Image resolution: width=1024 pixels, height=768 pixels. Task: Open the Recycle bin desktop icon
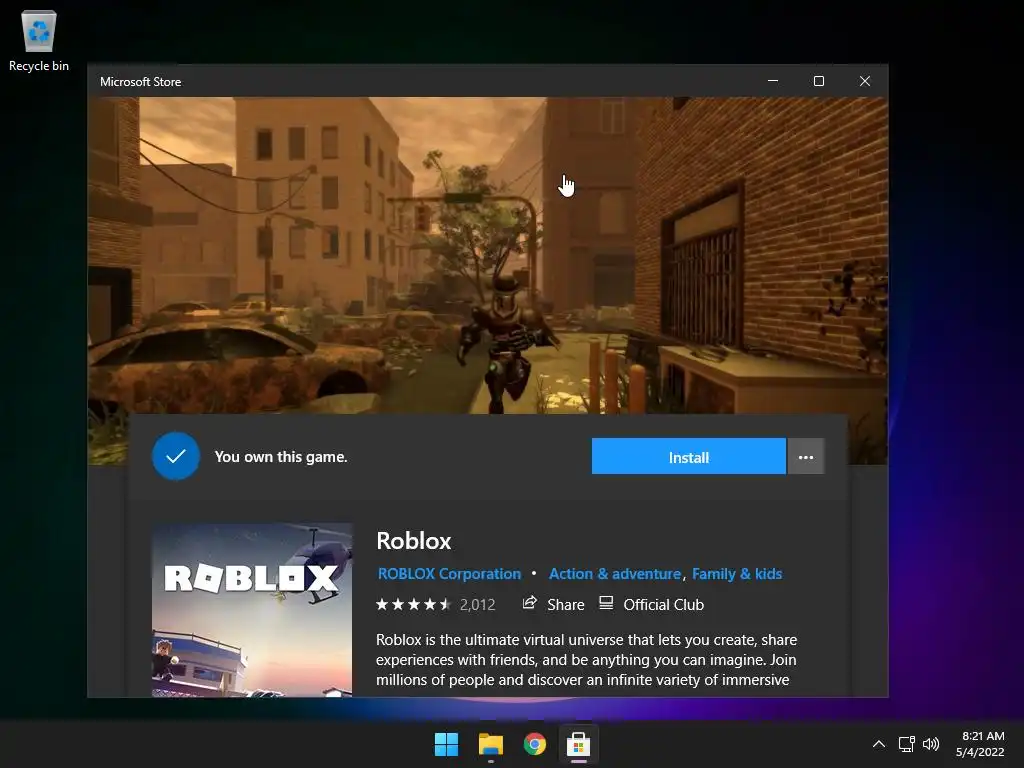pos(39,41)
